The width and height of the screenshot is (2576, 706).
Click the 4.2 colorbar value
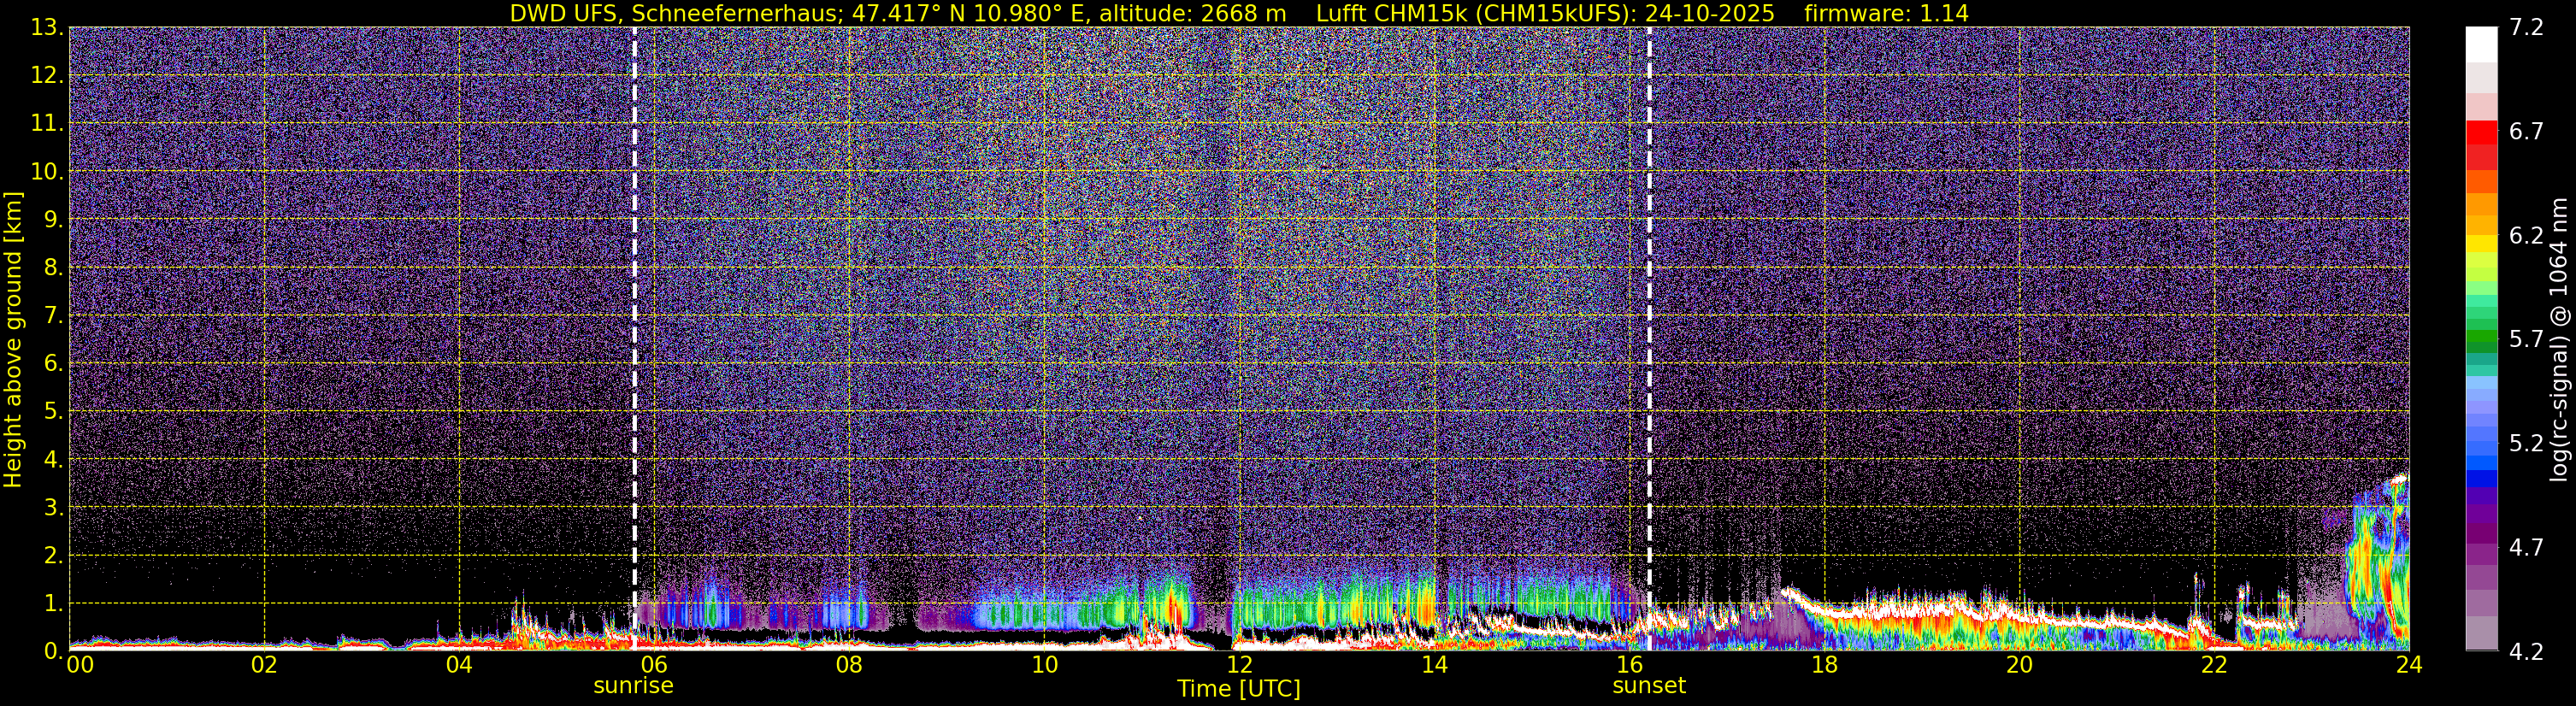coord(2526,652)
